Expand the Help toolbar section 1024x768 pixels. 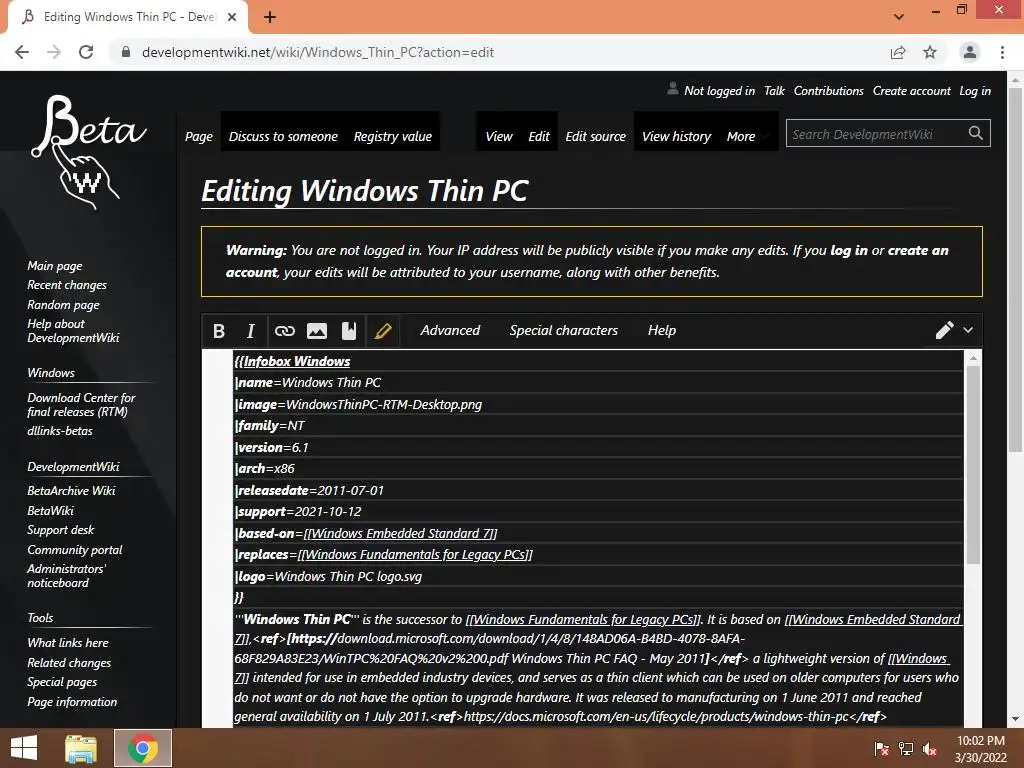coord(662,330)
